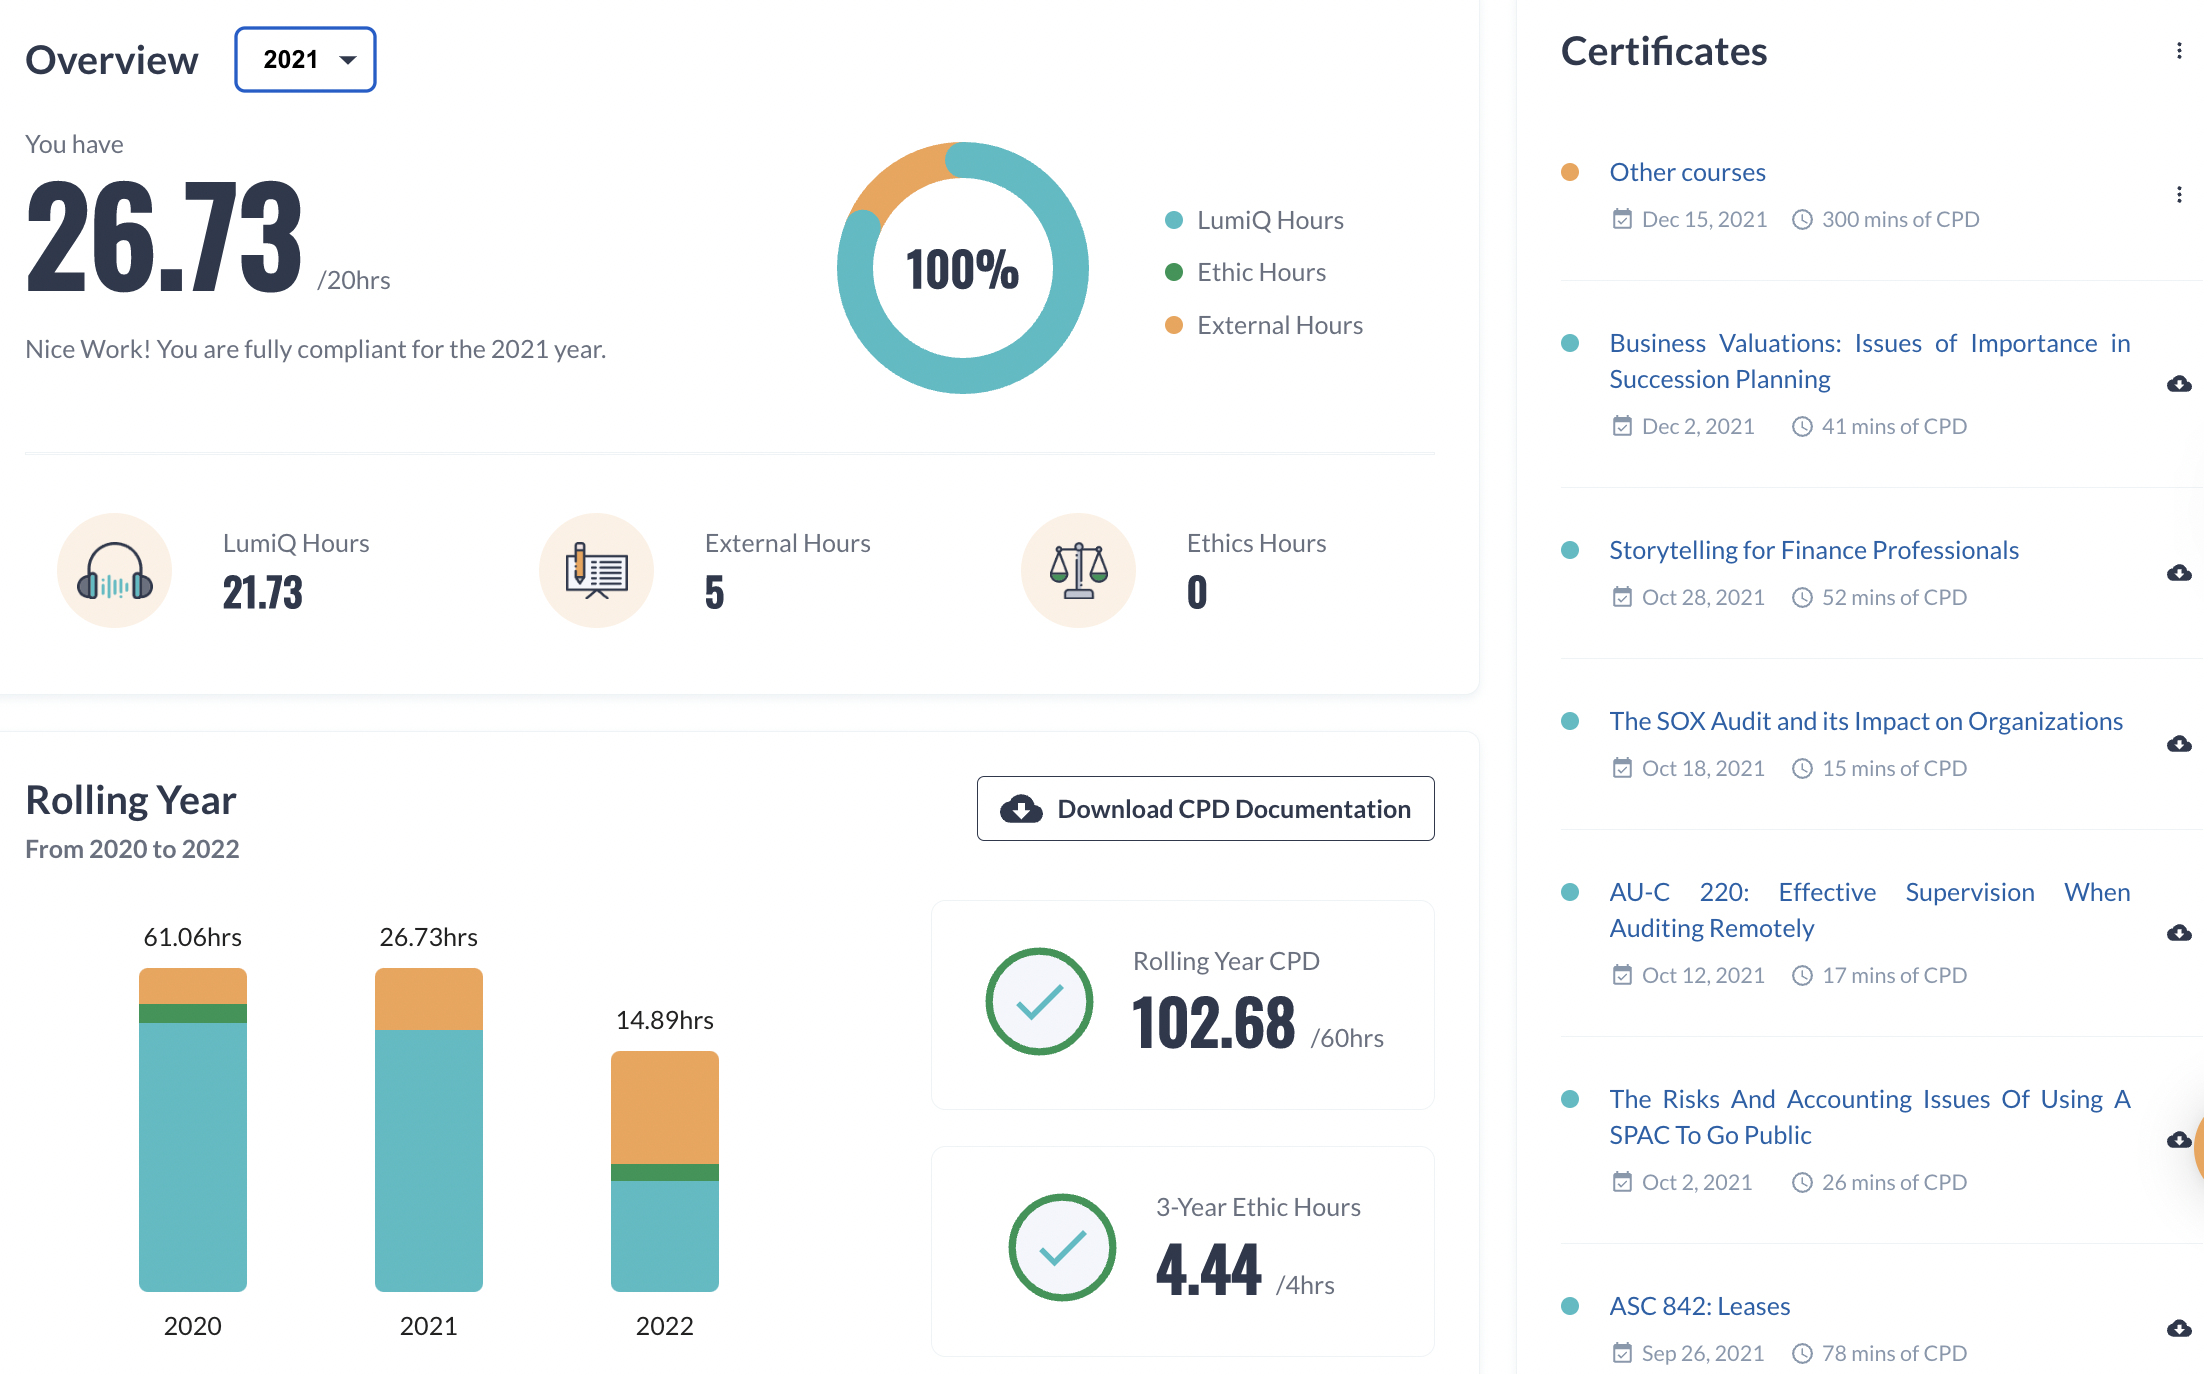
Task: Download the SOX Audit certificate
Action: pyautogui.click(x=2179, y=744)
